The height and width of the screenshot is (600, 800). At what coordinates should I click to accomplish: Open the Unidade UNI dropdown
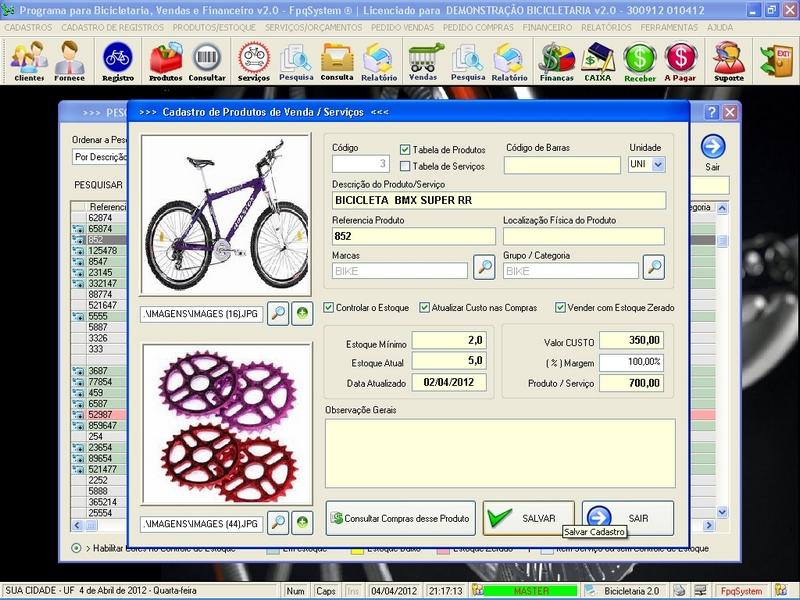pyautogui.click(x=658, y=164)
